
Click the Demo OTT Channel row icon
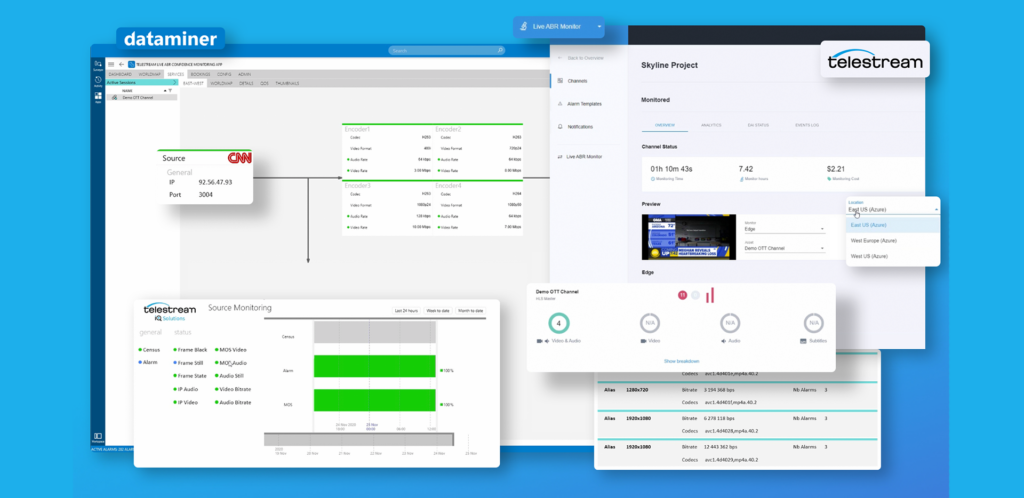click(x=115, y=97)
